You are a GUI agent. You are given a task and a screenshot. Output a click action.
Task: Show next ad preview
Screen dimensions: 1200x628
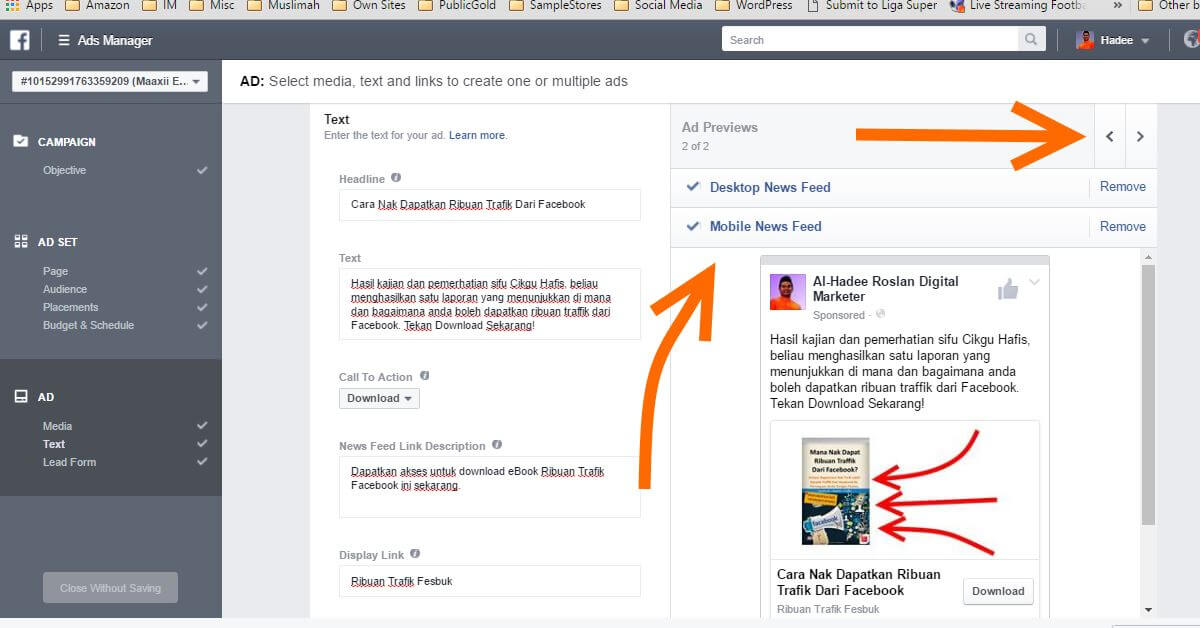[x=1141, y=137]
